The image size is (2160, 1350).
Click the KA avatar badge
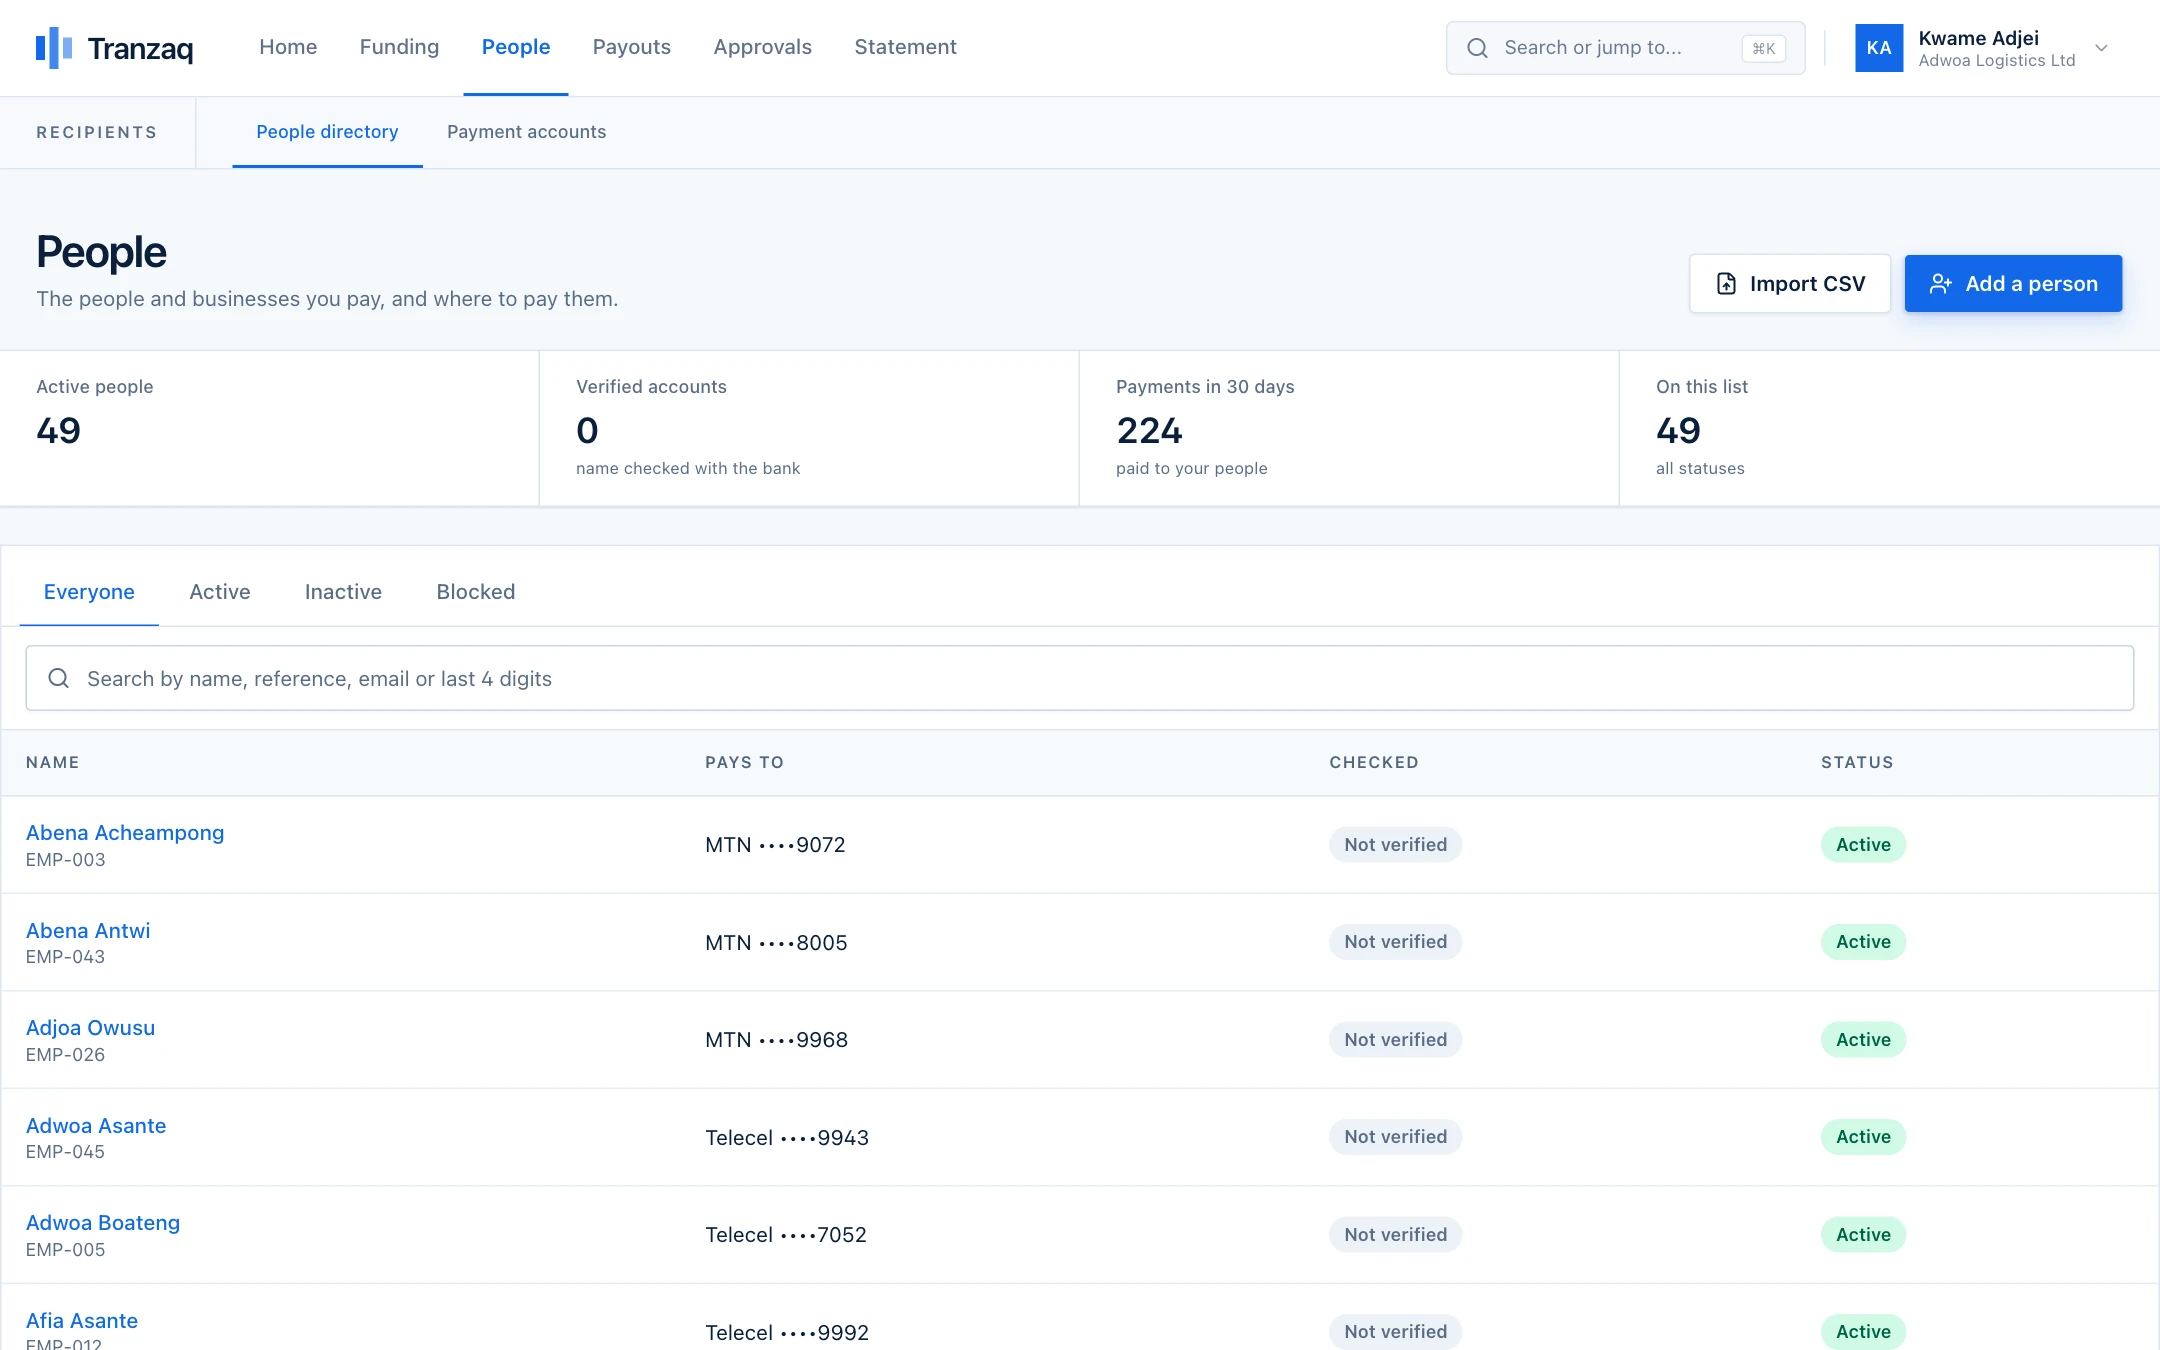click(1879, 48)
